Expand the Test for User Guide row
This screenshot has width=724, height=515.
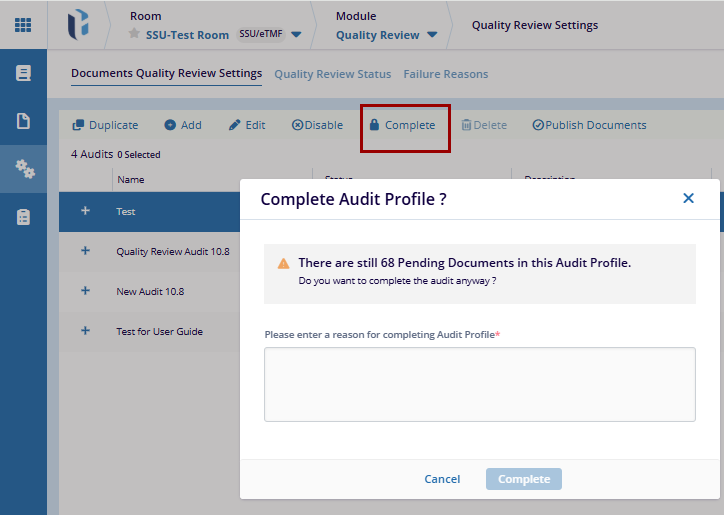[85, 331]
